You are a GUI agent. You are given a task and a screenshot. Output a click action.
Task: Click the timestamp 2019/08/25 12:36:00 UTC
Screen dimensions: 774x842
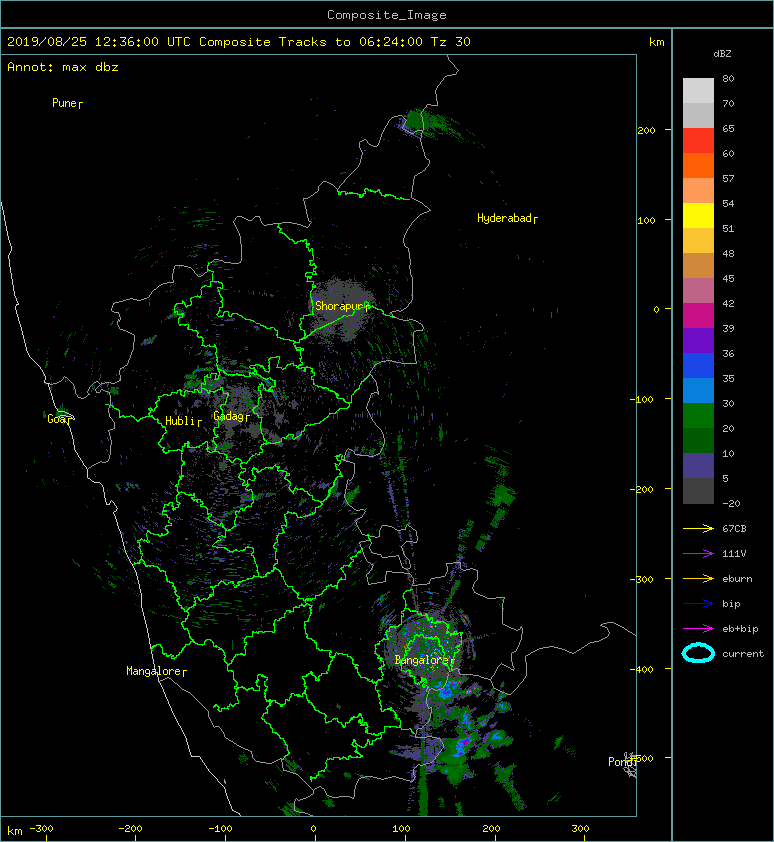point(98,42)
